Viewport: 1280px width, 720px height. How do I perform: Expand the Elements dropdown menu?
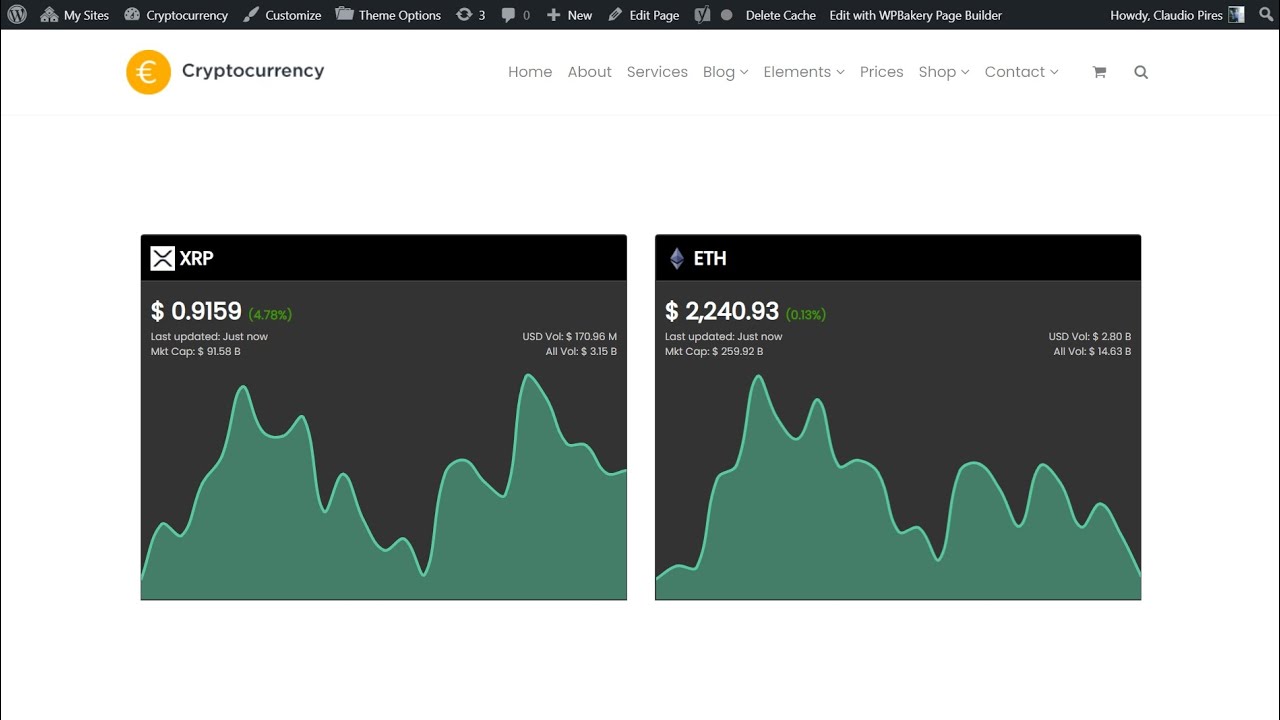[x=803, y=72]
